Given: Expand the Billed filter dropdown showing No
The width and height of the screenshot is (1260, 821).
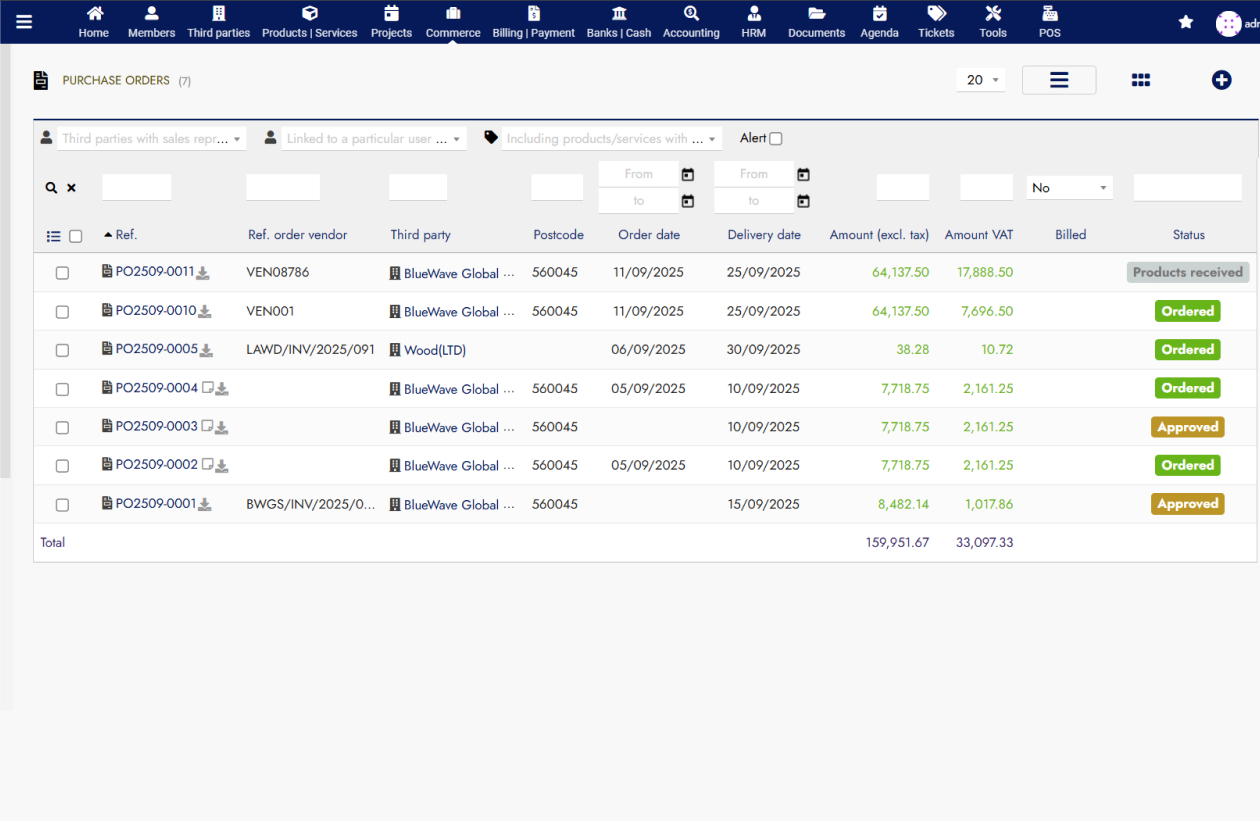Looking at the screenshot, I should coord(1069,188).
